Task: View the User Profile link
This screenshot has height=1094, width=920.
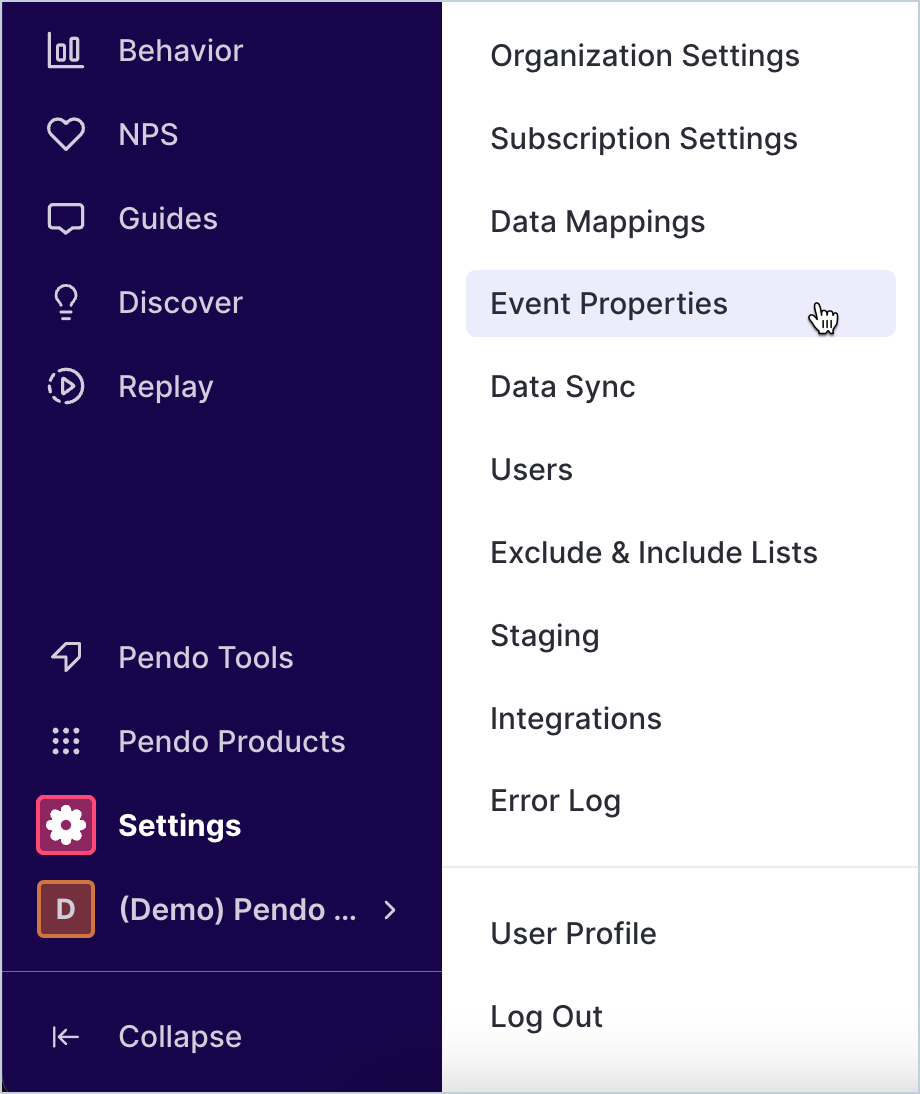Action: point(574,934)
